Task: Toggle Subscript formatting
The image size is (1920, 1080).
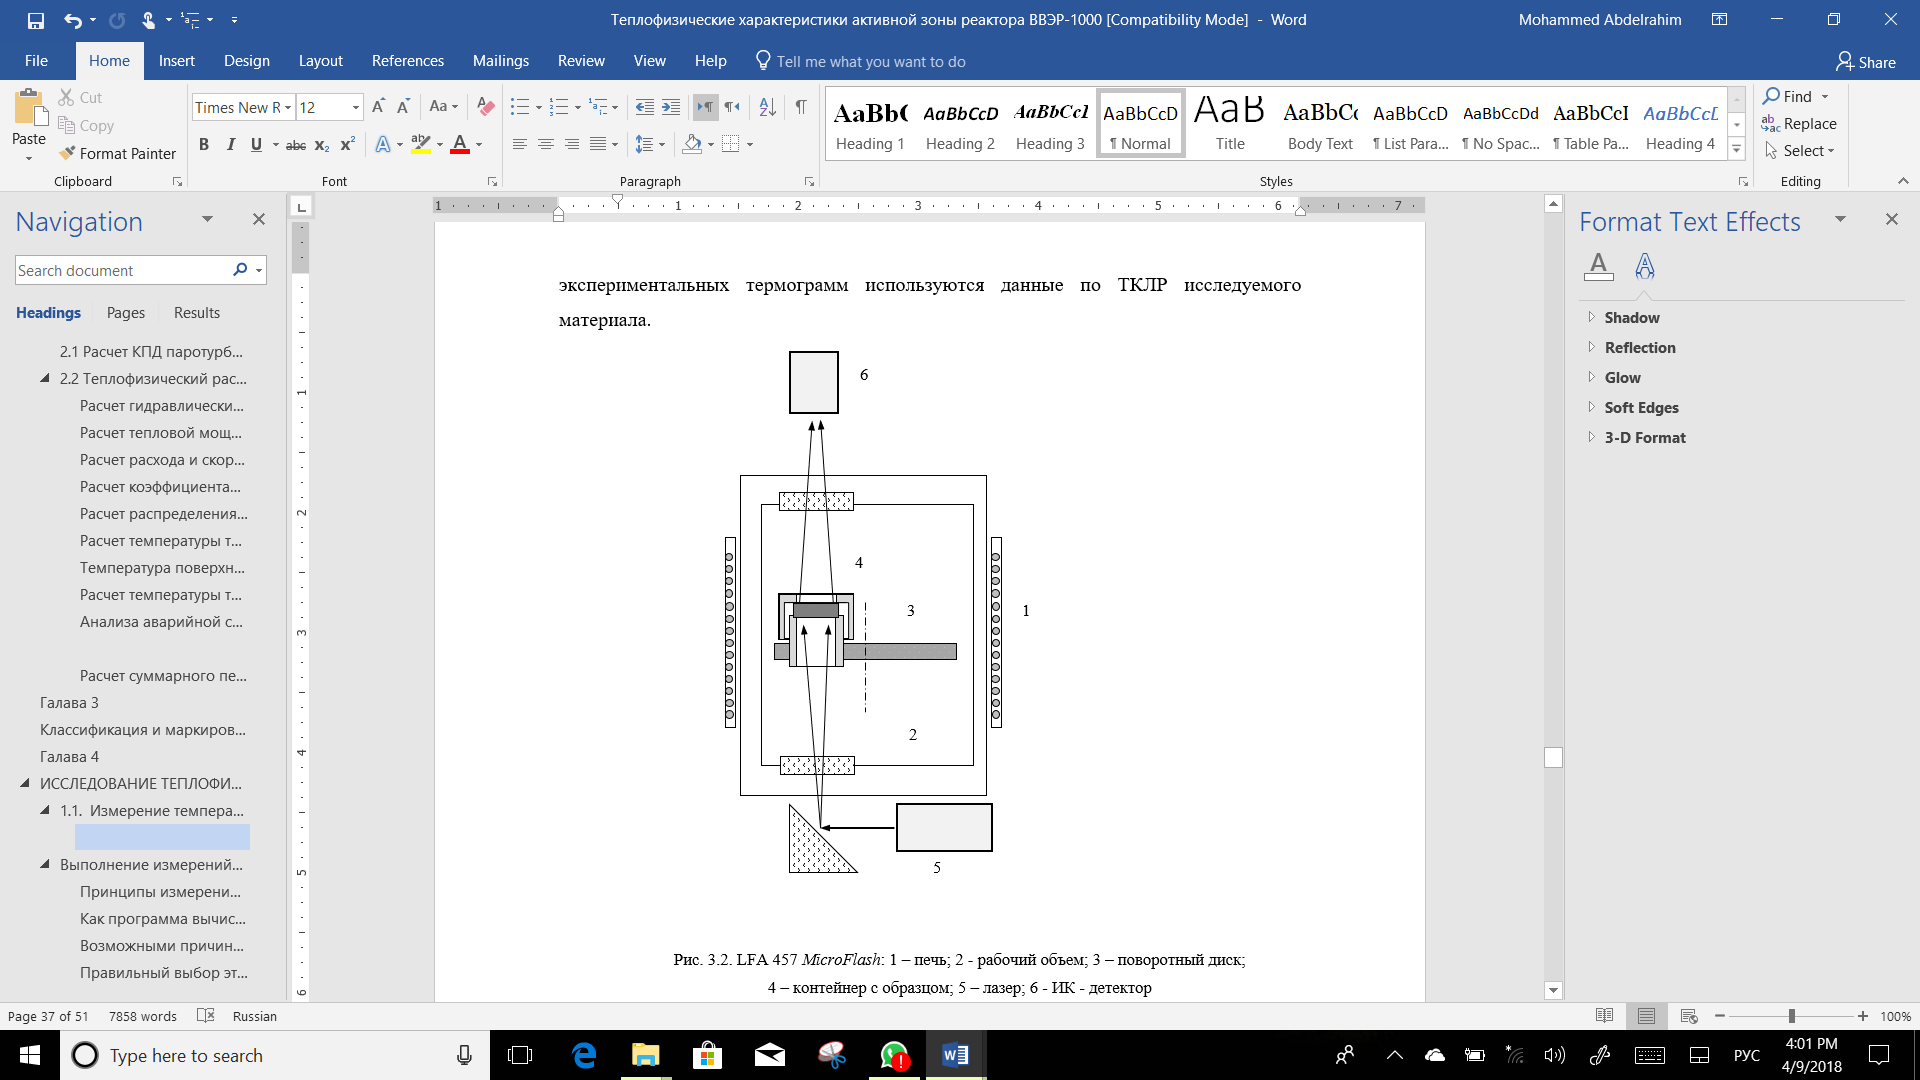Action: (322, 145)
